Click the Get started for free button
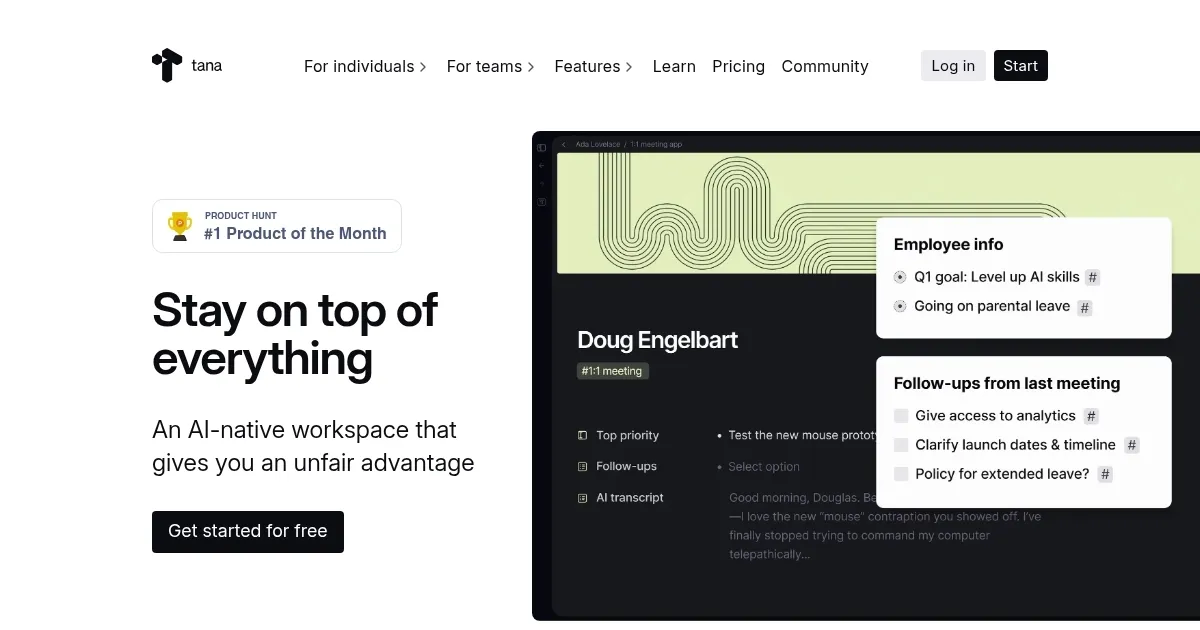The image size is (1200, 630). pos(247,531)
